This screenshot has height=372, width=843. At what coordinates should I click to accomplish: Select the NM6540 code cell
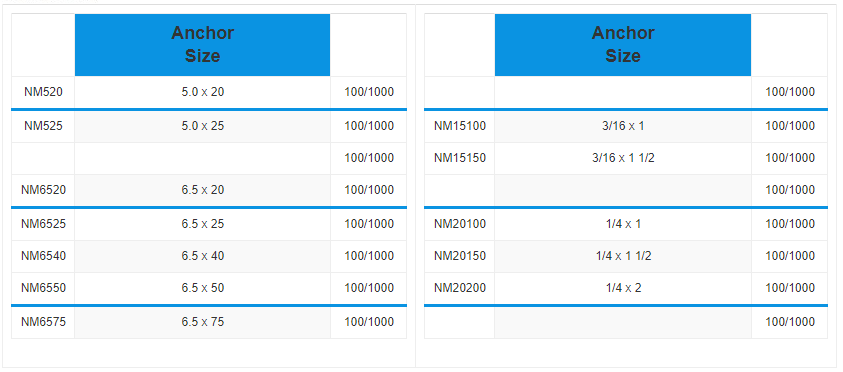pos(44,256)
